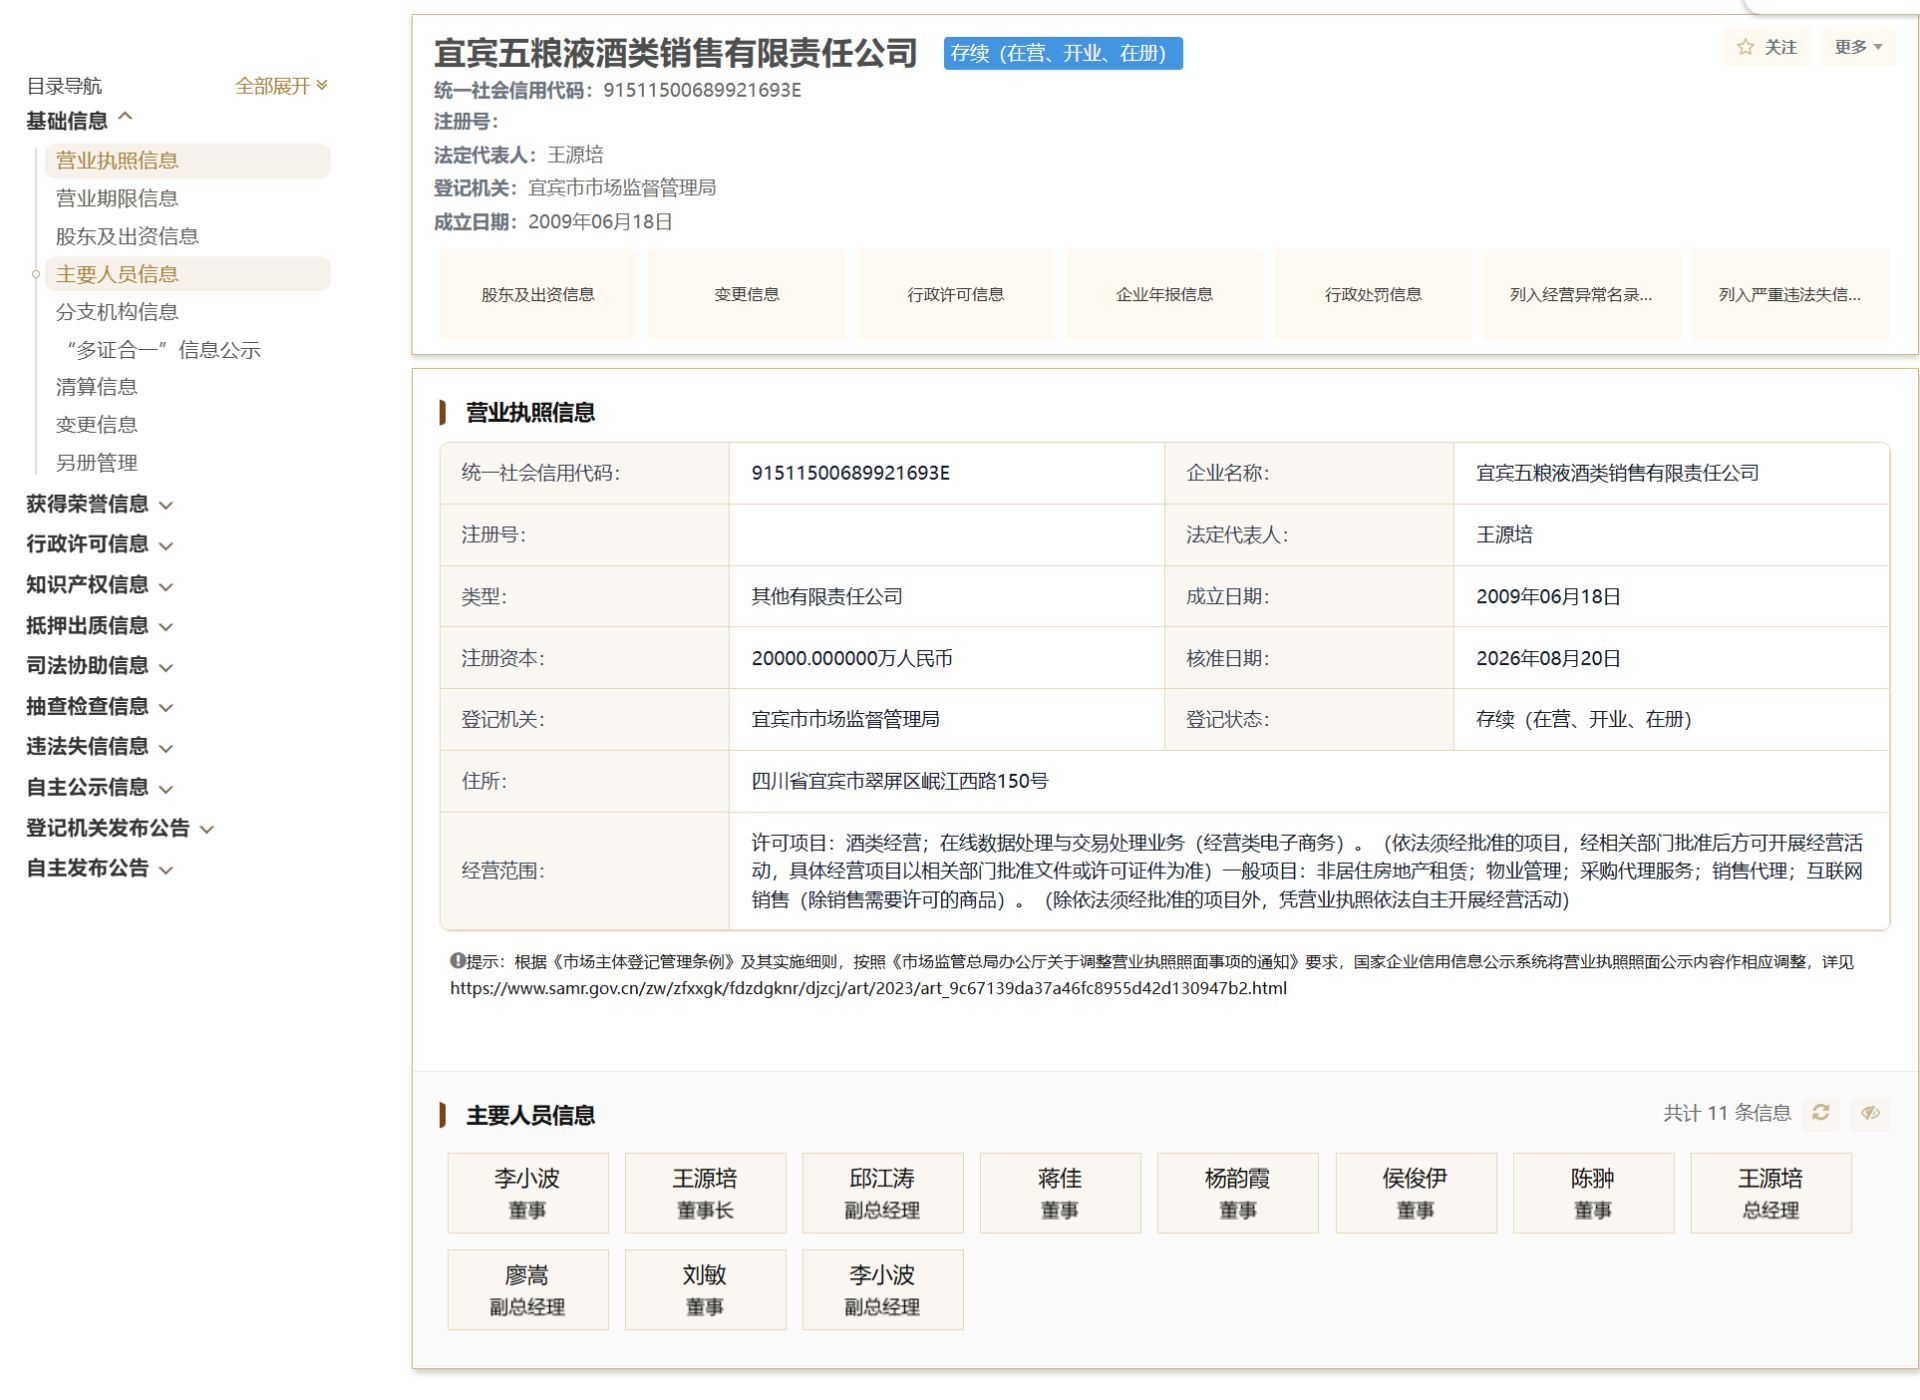
Task: Refresh the 主要人员信息 list
Action: [1821, 1113]
